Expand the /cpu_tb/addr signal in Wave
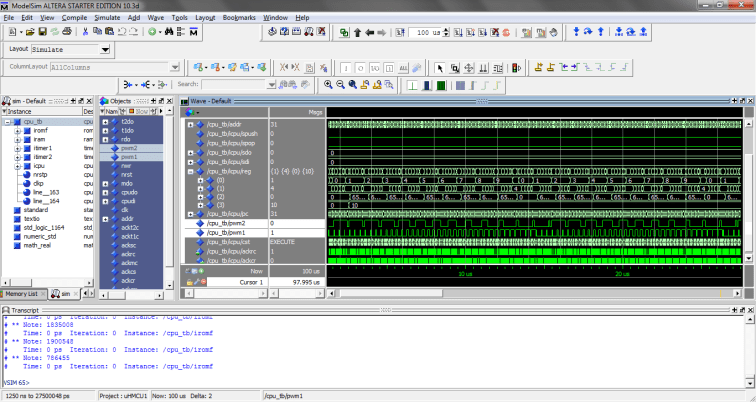This screenshot has height=402, width=756. point(190,123)
